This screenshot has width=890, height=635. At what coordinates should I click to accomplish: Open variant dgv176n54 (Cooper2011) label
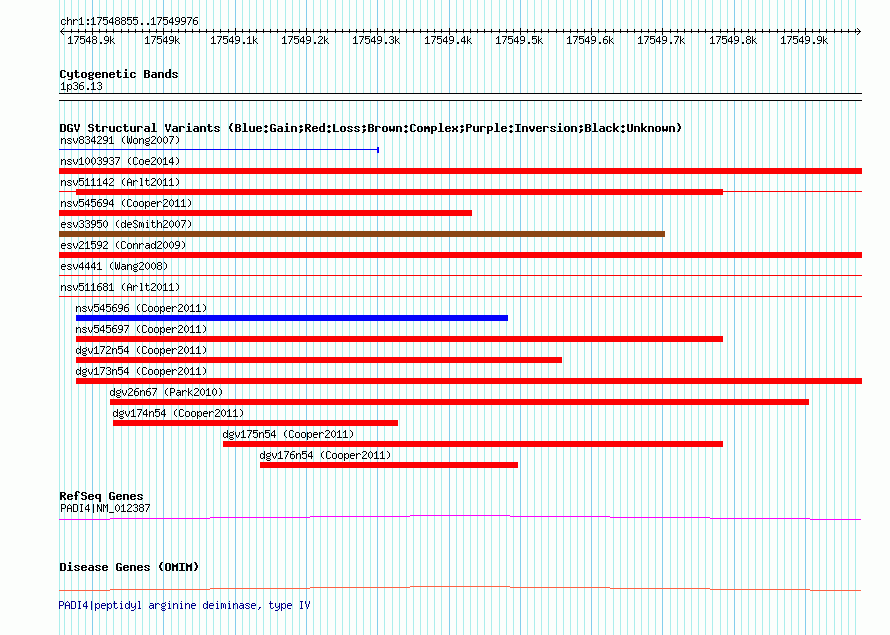point(325,455)
